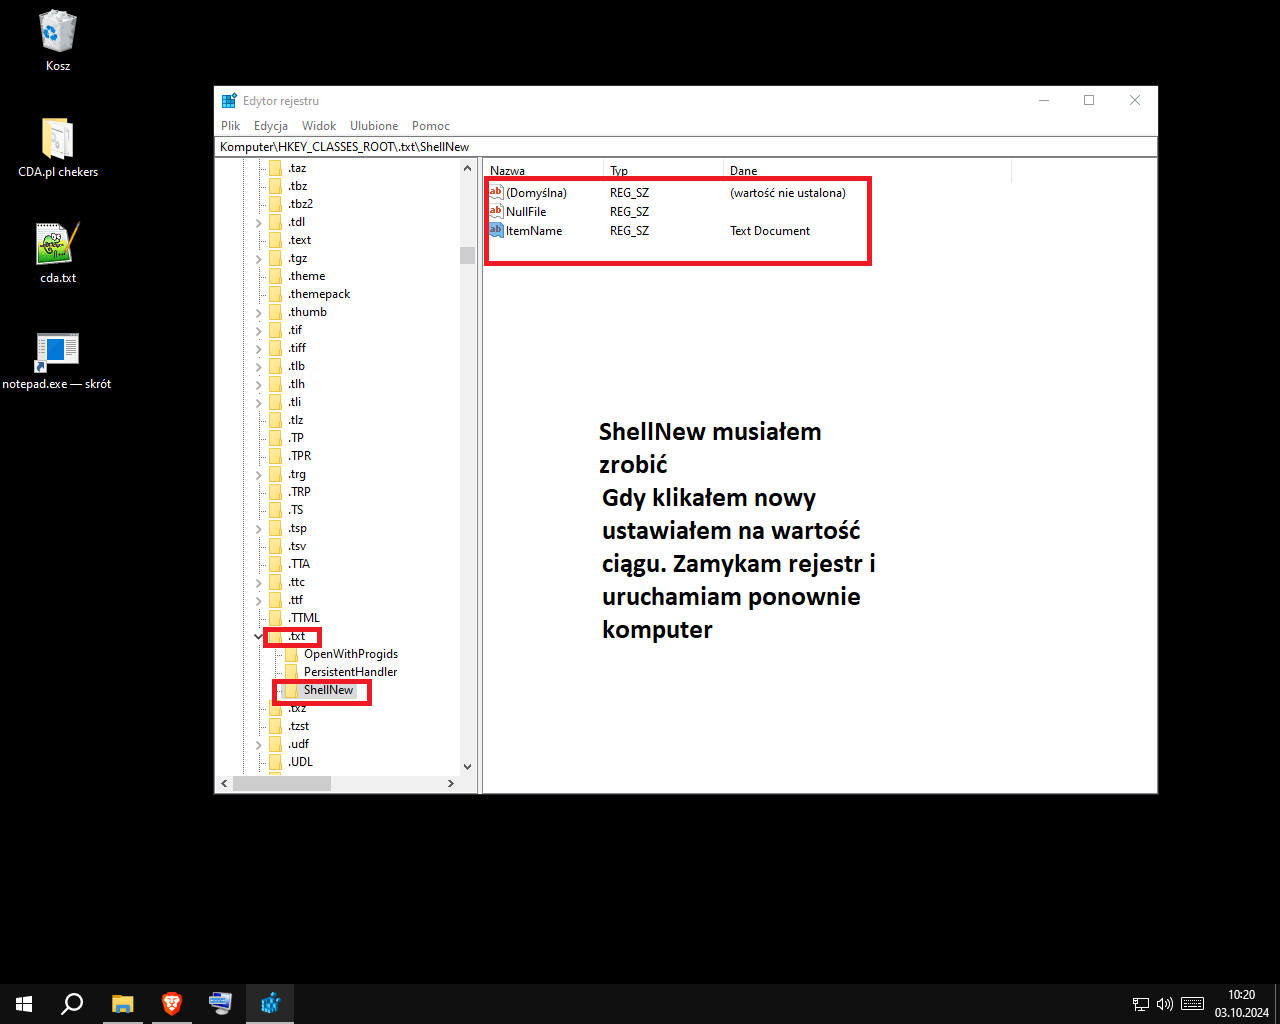Screen dimensions: 1280x1024
Task: Select the (Domyślna) value icon
Action: (496, 192)
